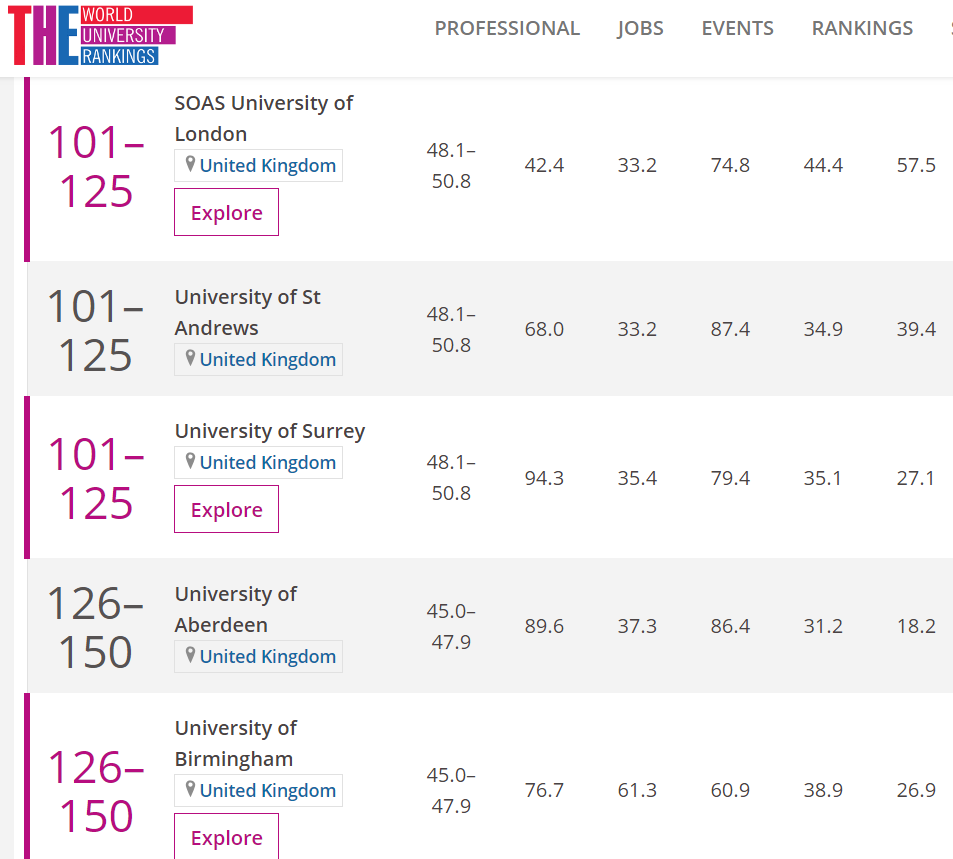The image size is (953, 859).
Task: Click United Kingdom link under SOAS
Action: point(267,166)
